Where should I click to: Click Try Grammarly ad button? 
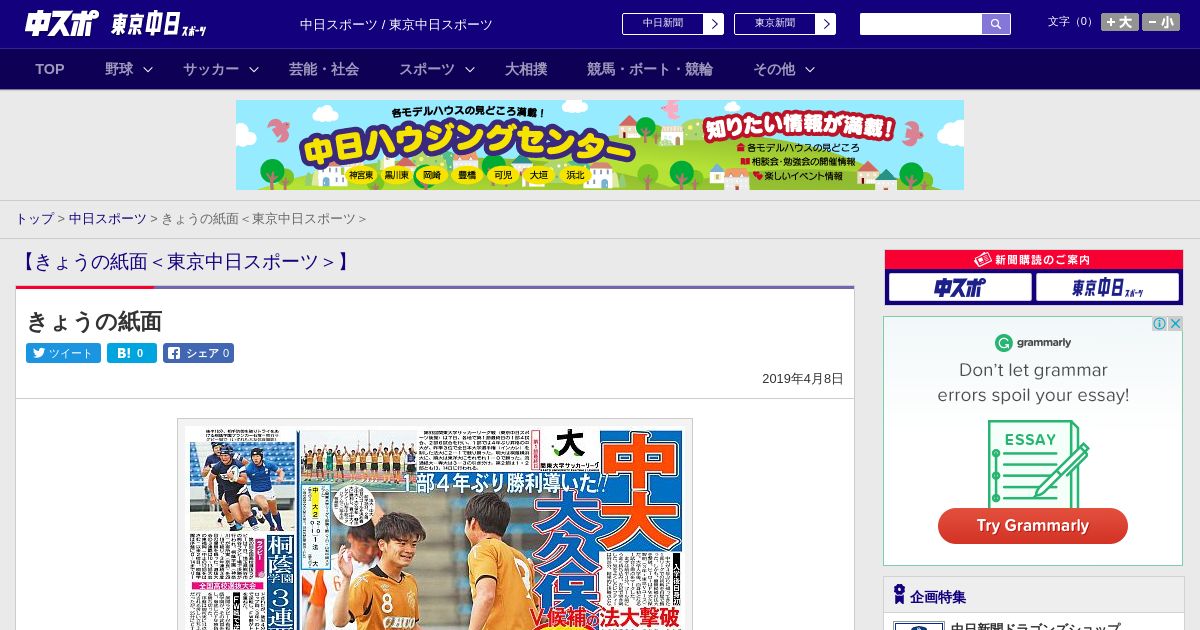coord(1033,526)
